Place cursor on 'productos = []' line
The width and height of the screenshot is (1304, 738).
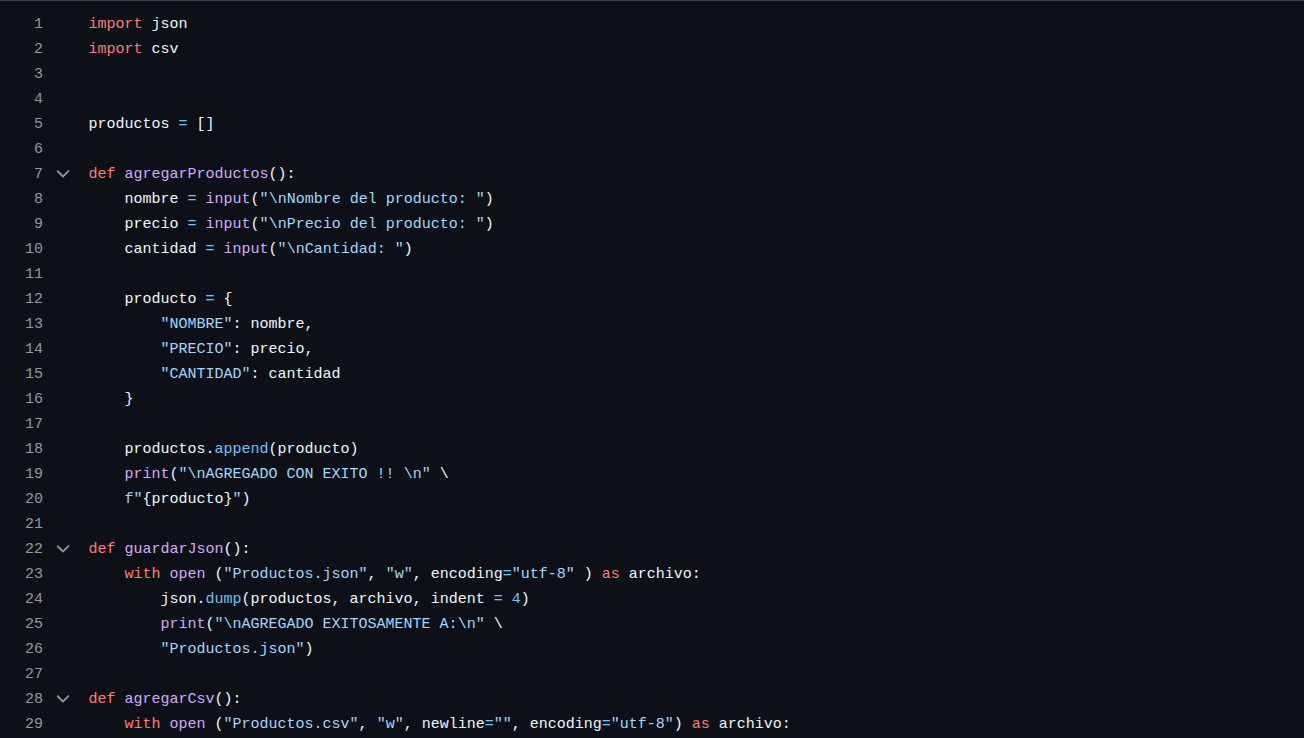click(151, 123)
